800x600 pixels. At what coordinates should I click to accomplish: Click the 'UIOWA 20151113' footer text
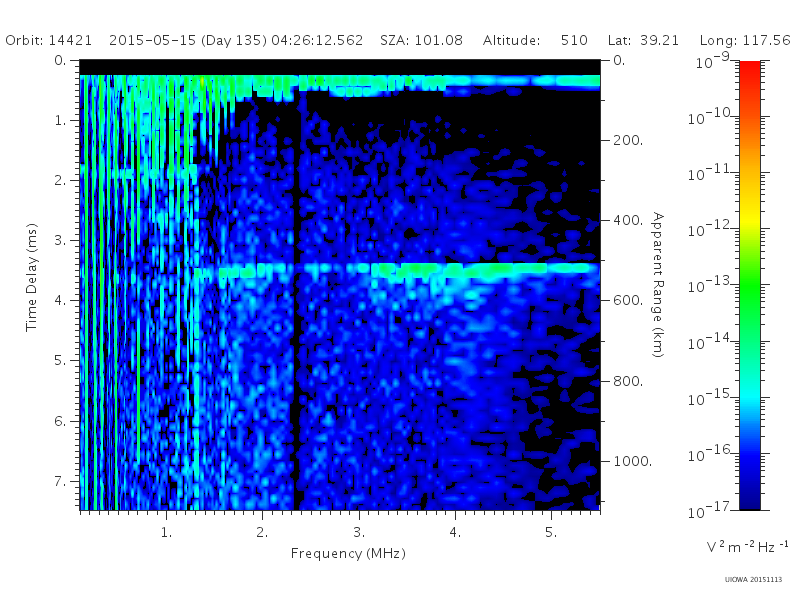[753, 580]
